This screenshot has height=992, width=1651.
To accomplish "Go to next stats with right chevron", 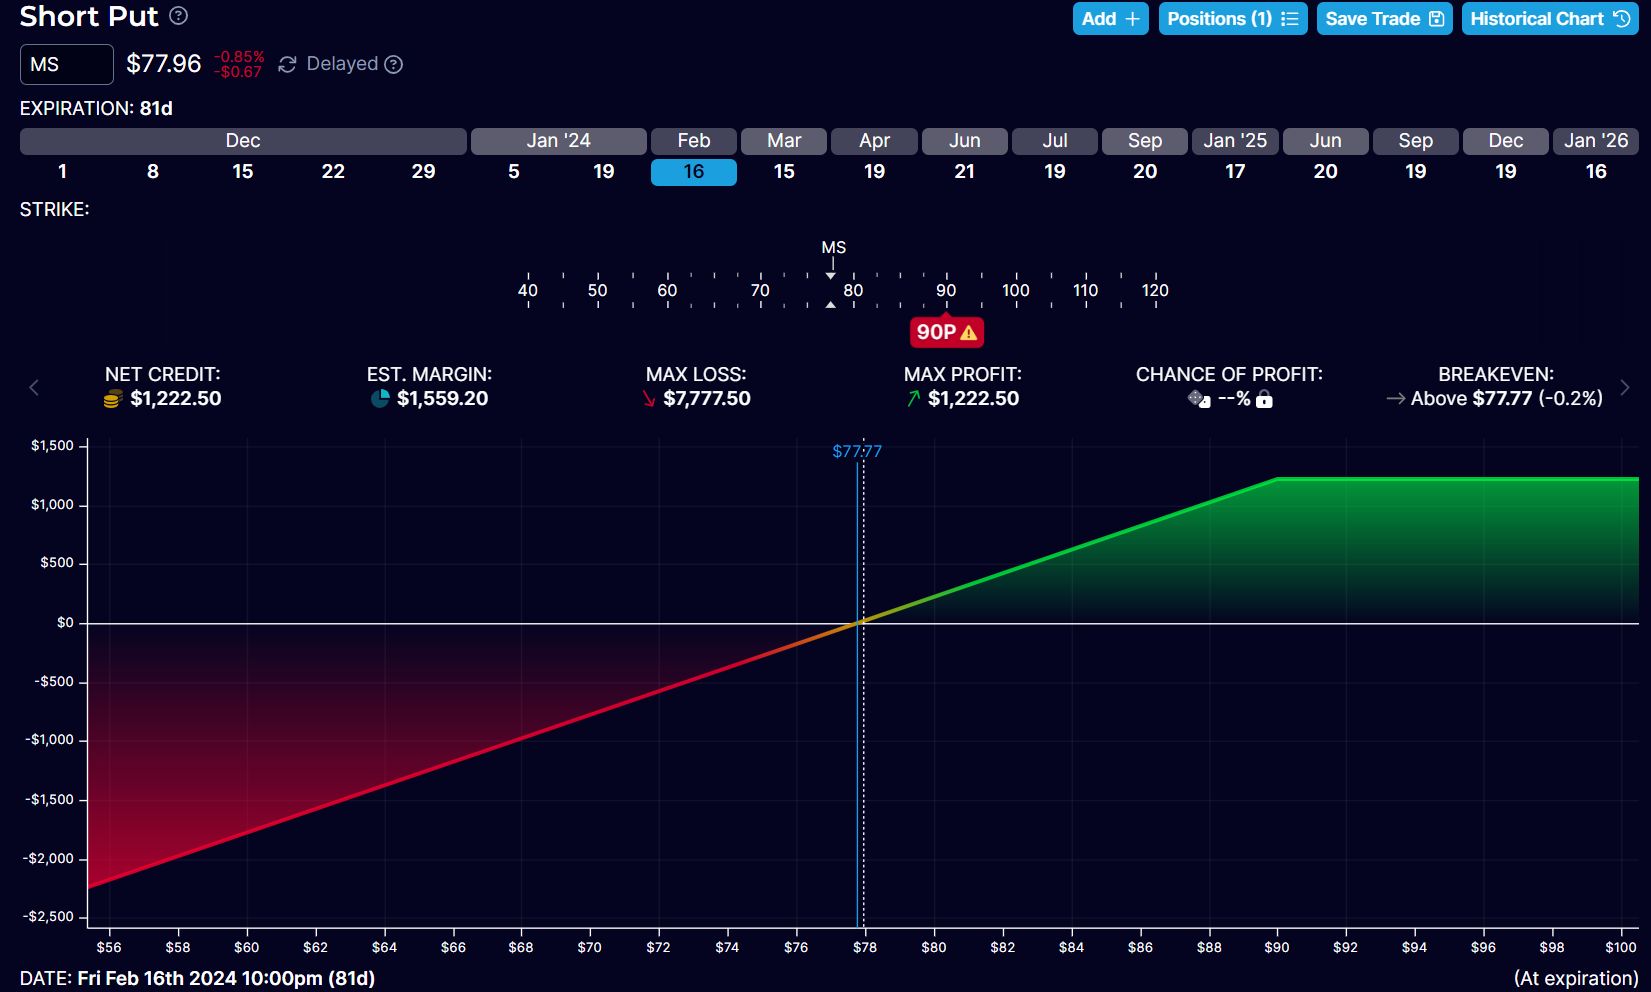I will pos(1624,387).
